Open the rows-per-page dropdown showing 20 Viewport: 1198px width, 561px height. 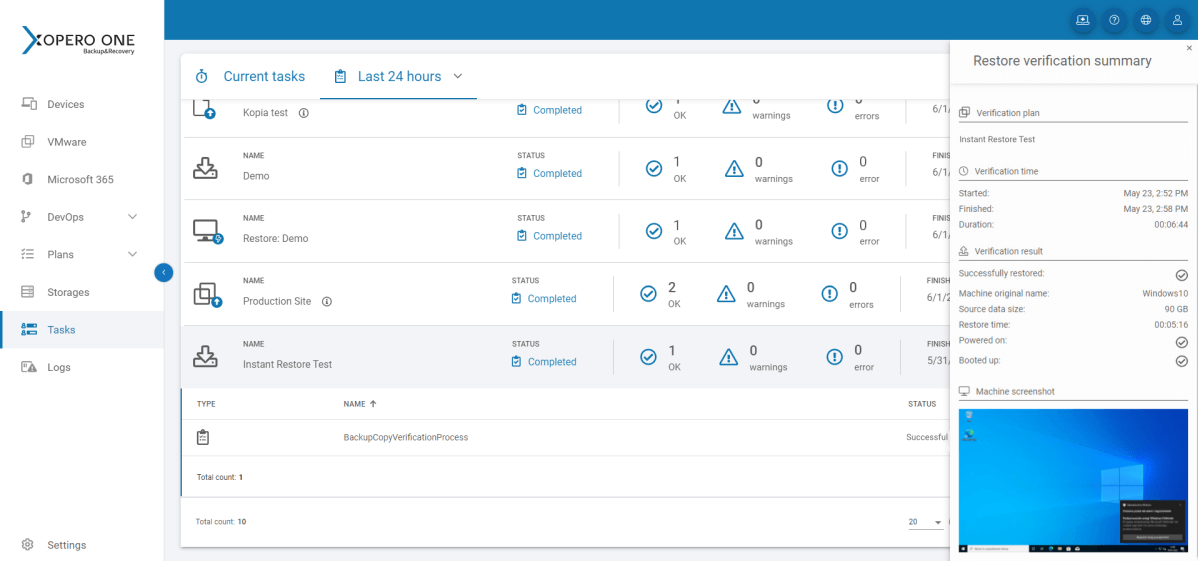click(925, 522)
